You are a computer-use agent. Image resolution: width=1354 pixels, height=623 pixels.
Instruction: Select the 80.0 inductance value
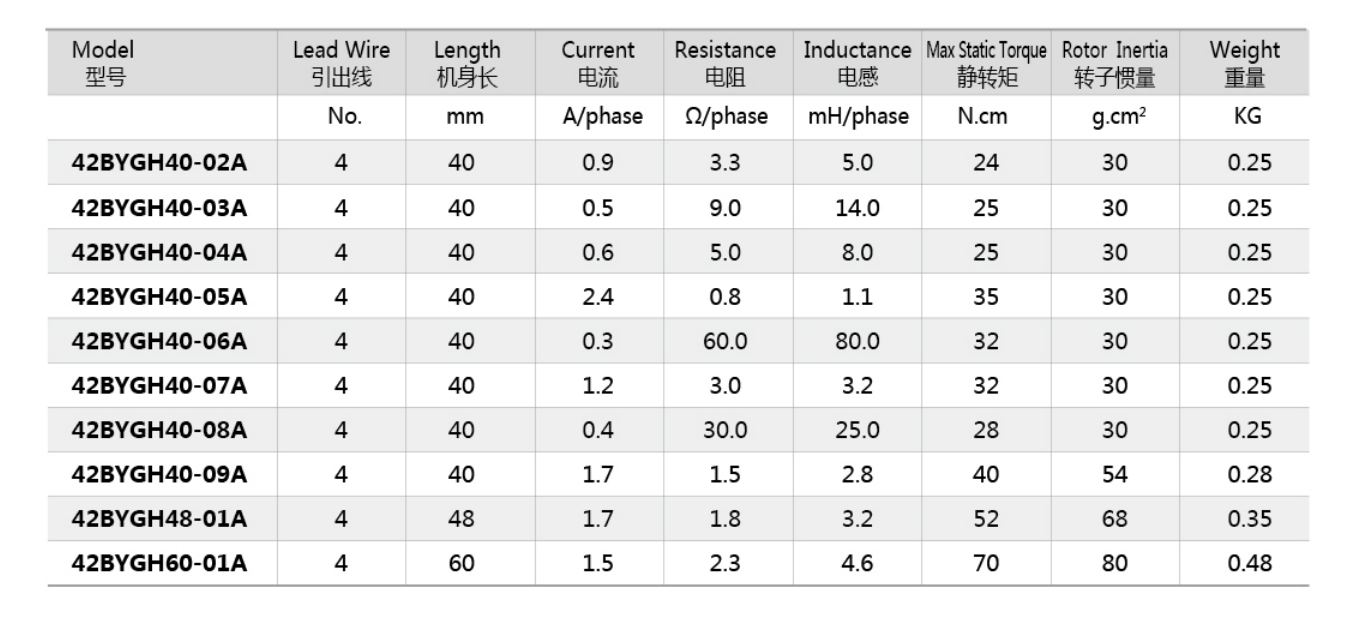point(857,342)
